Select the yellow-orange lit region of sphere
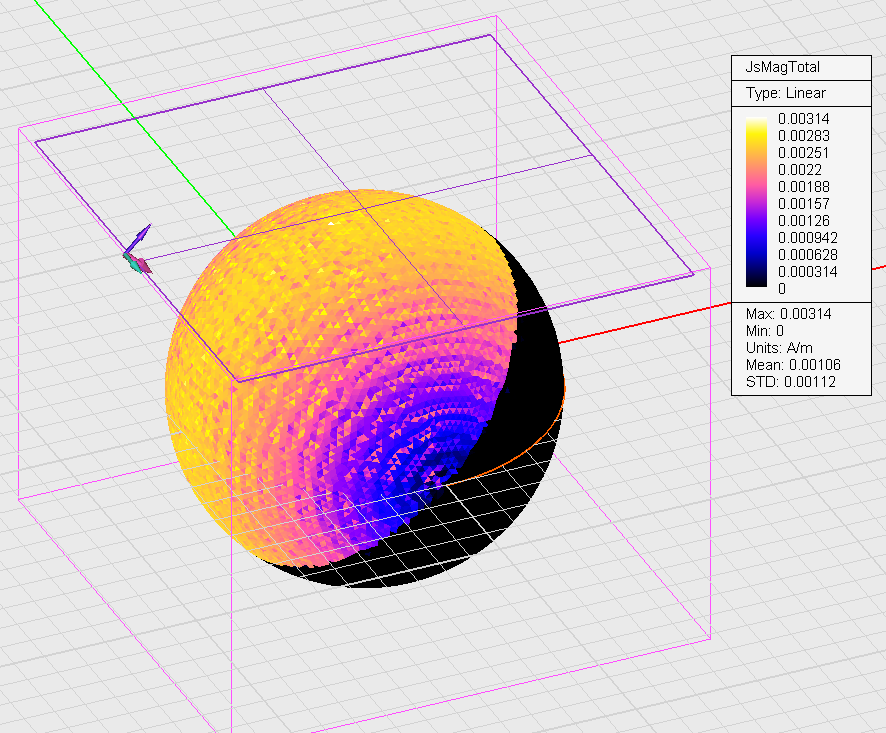This screenshot has width=886, height=733. pyautogui.click(x=280, y=320)
